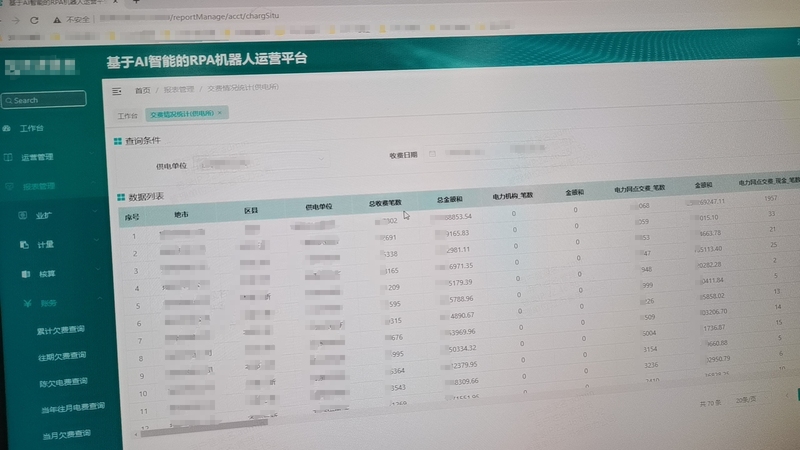Image resolution: width=800 pixels, height=450 pixels.
Task: Click the 序号 column header
Action: pyautogui.click(x=132, y=217)
